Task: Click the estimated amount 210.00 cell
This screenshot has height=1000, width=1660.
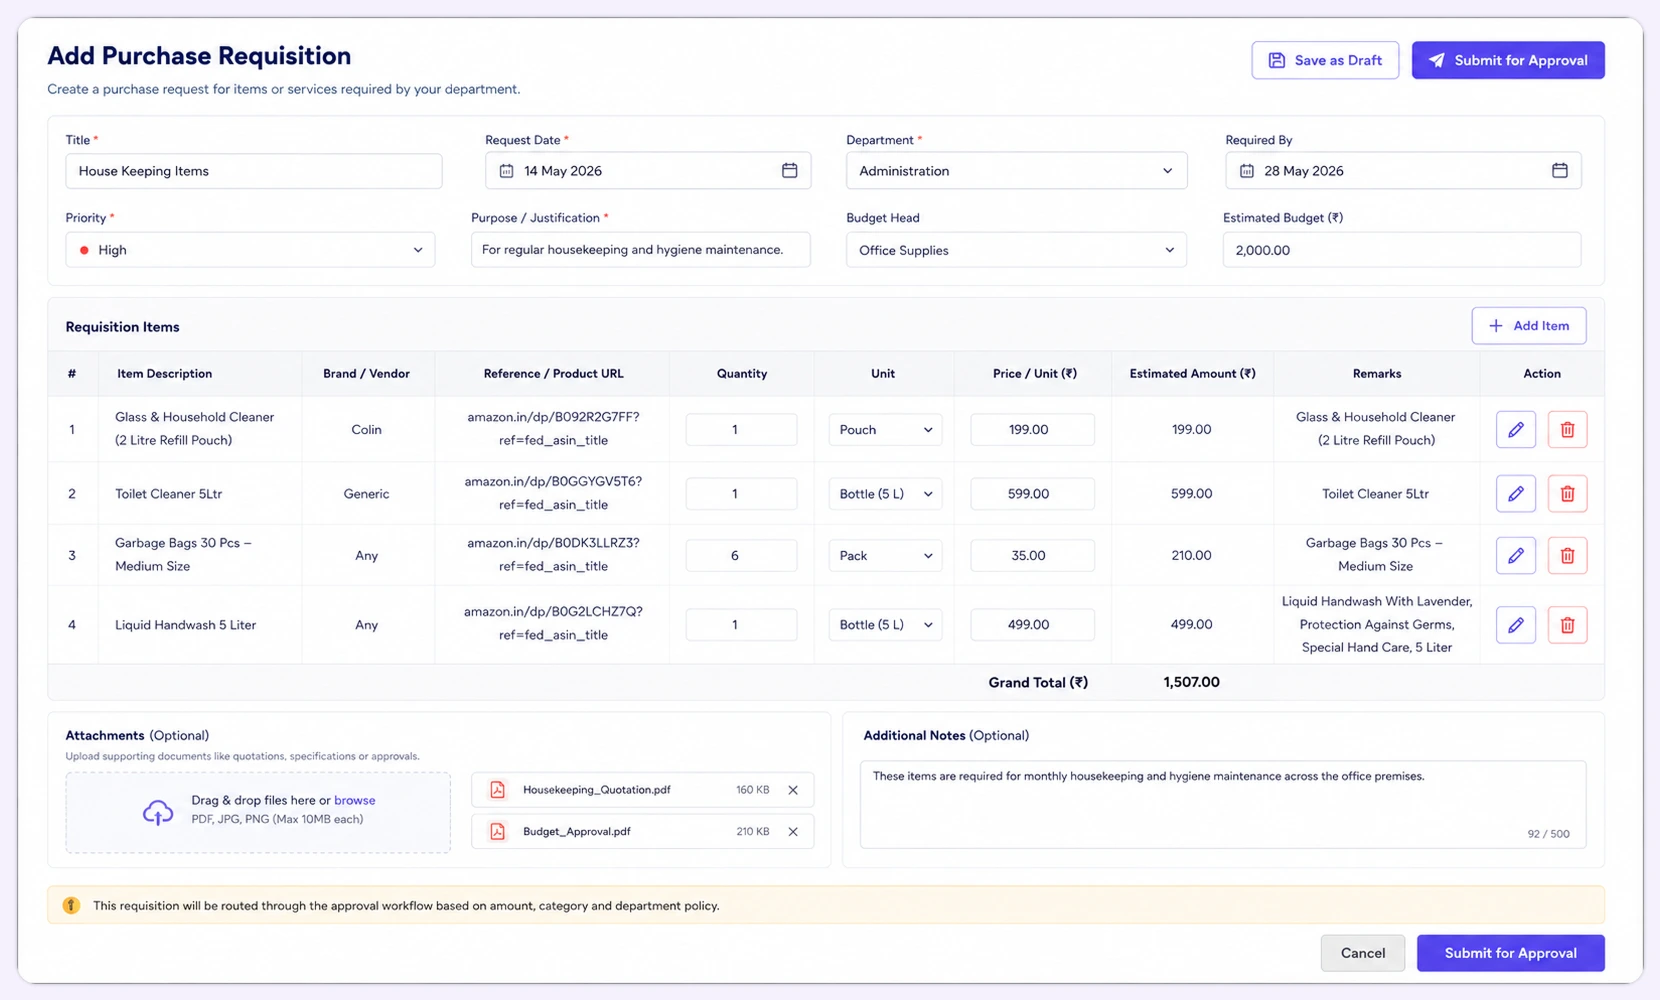Action: [1191, 555]
